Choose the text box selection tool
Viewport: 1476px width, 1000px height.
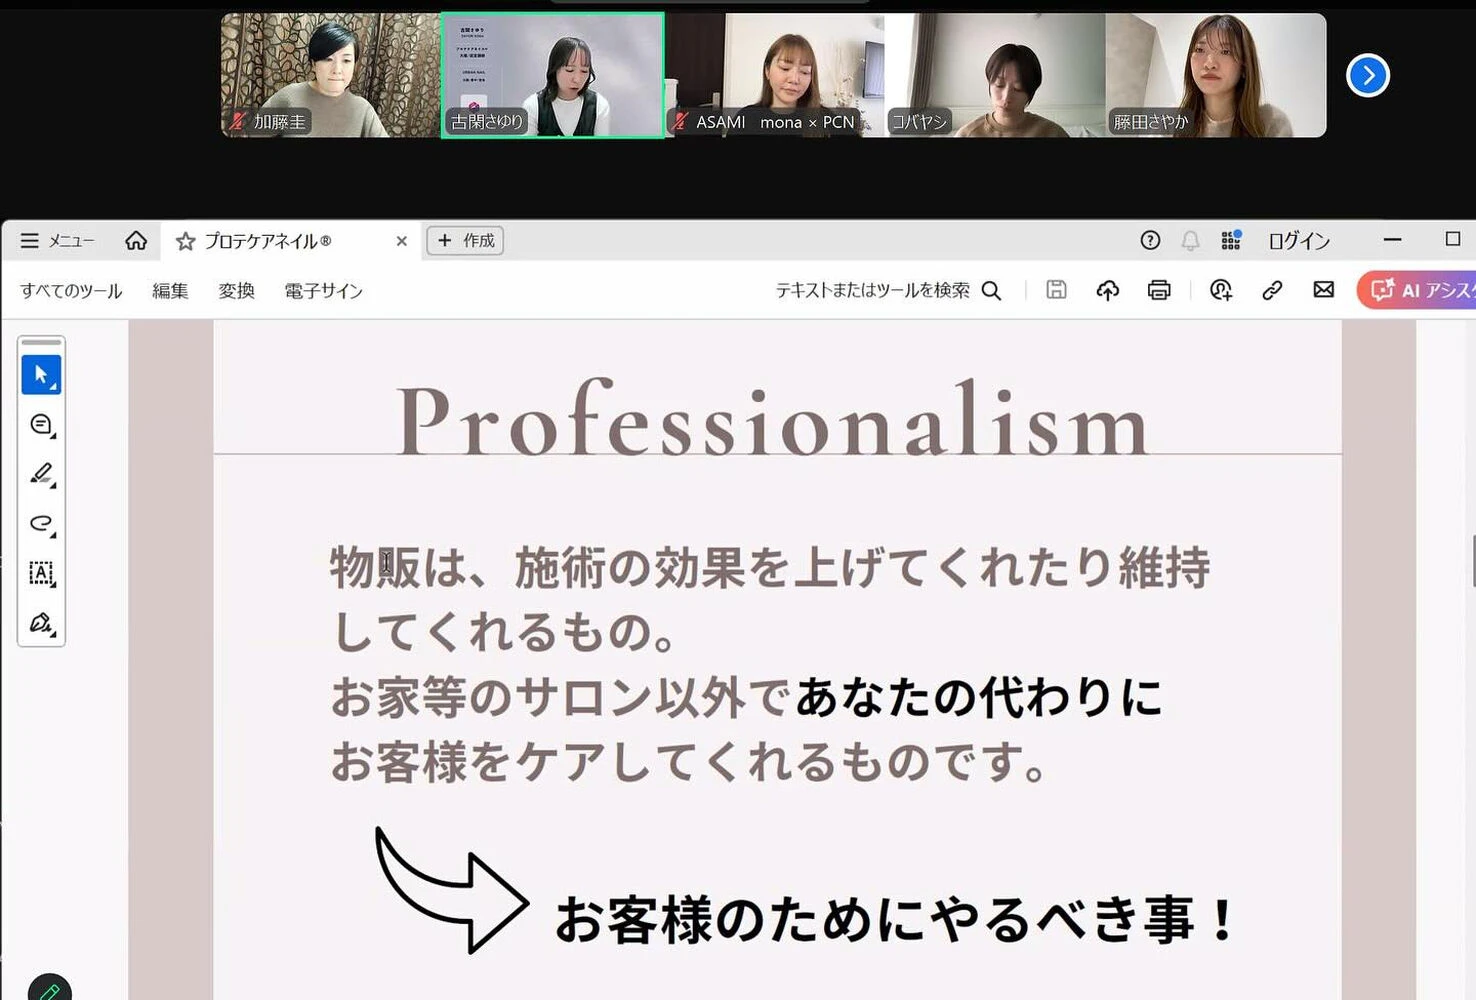pos(41,573)
